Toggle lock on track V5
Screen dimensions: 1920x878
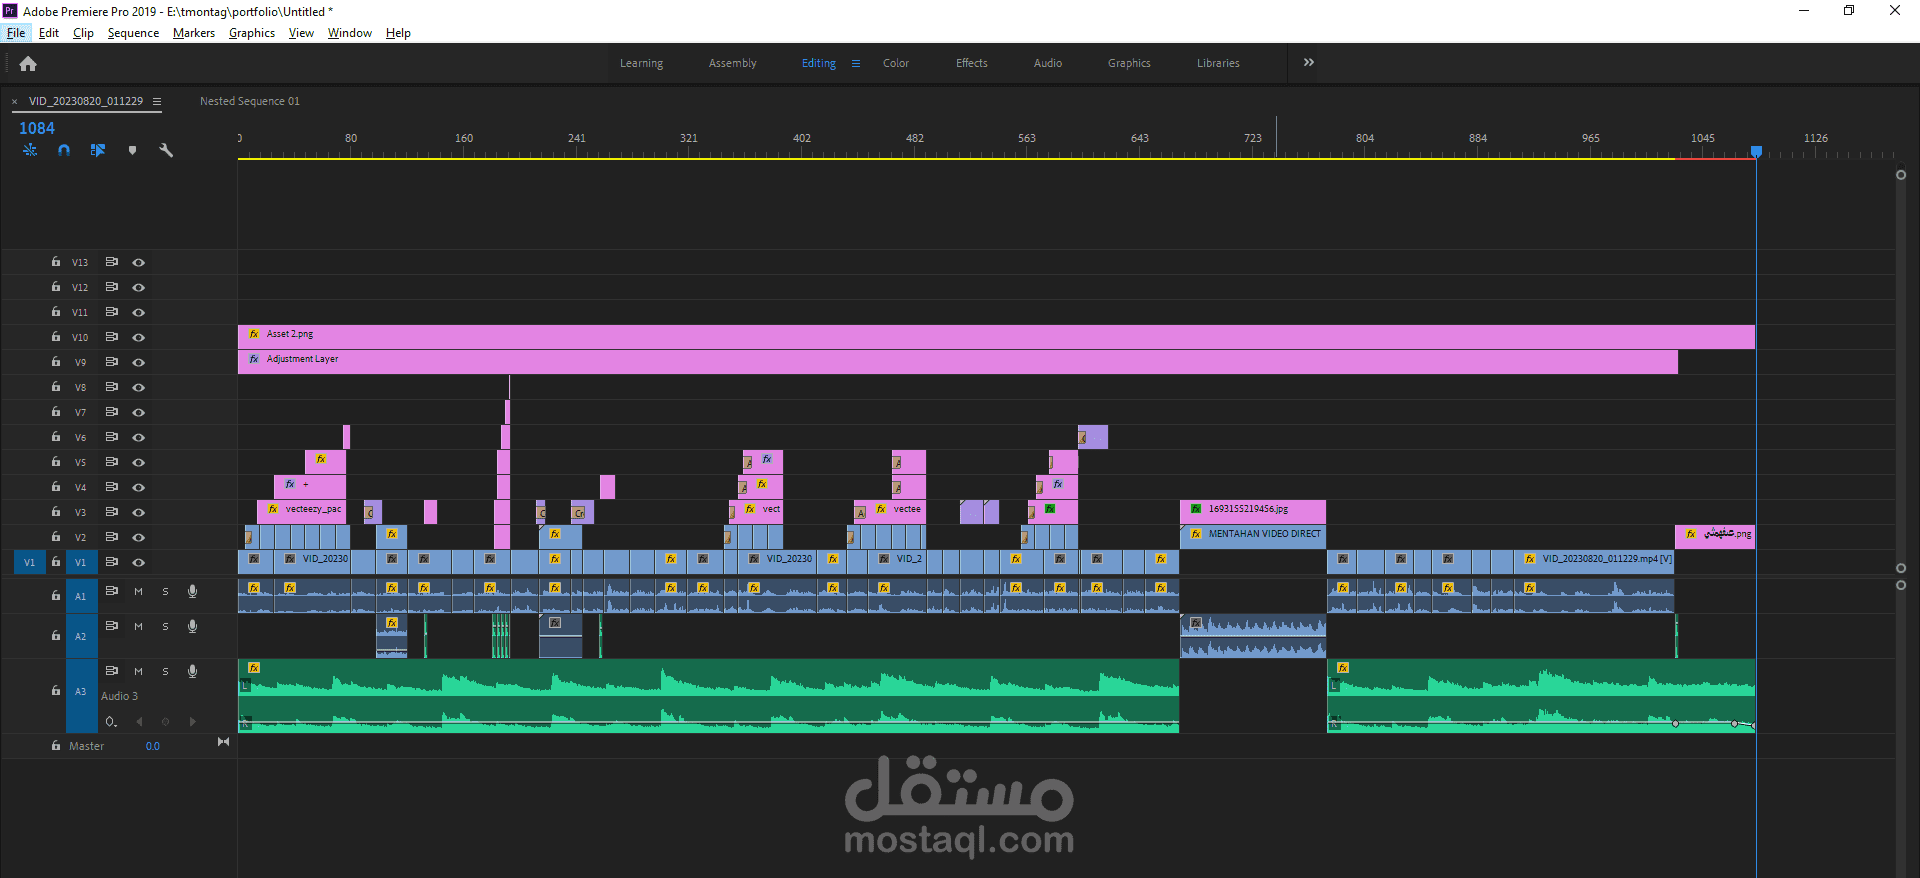coord(56,462)
